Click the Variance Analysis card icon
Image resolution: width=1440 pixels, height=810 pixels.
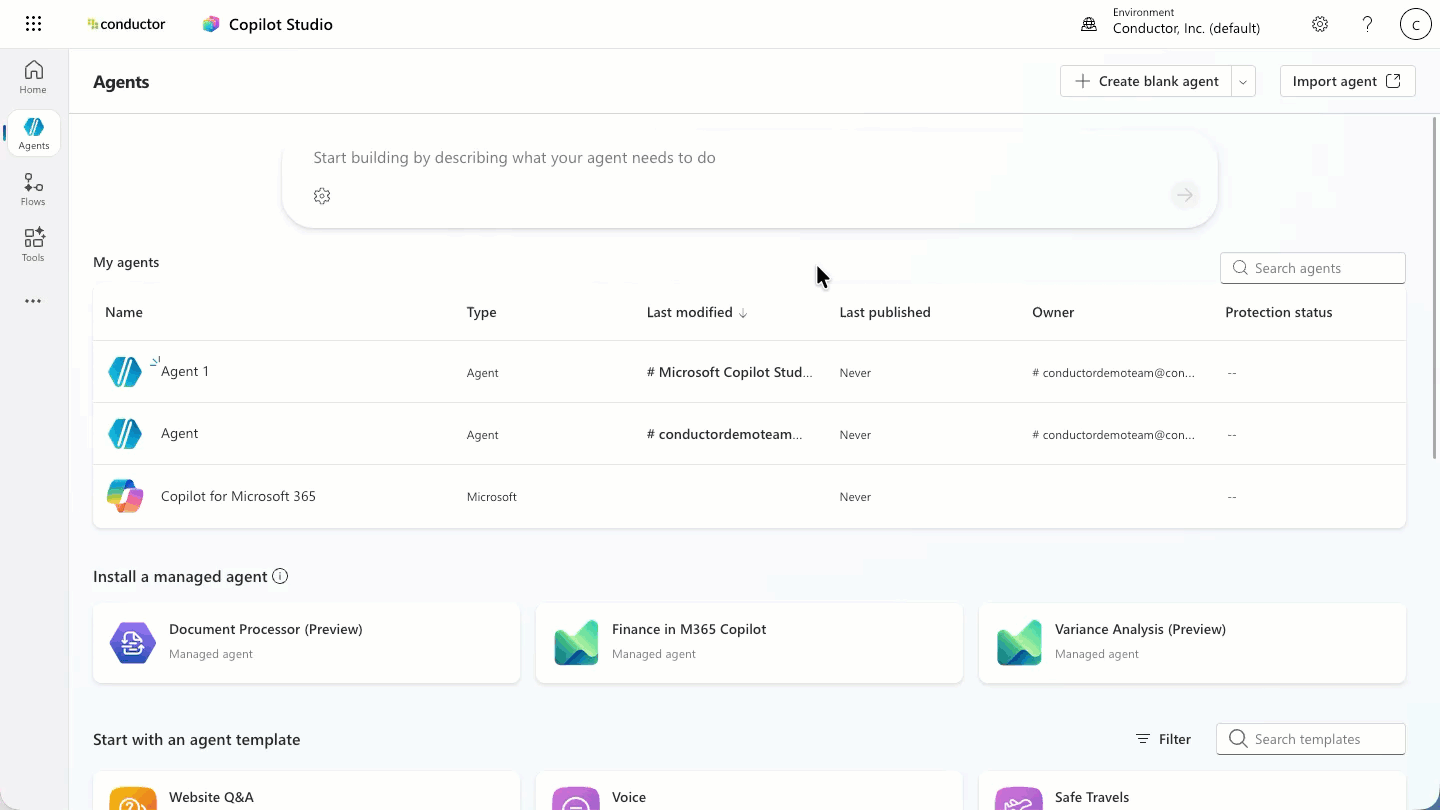[1019, 643]
